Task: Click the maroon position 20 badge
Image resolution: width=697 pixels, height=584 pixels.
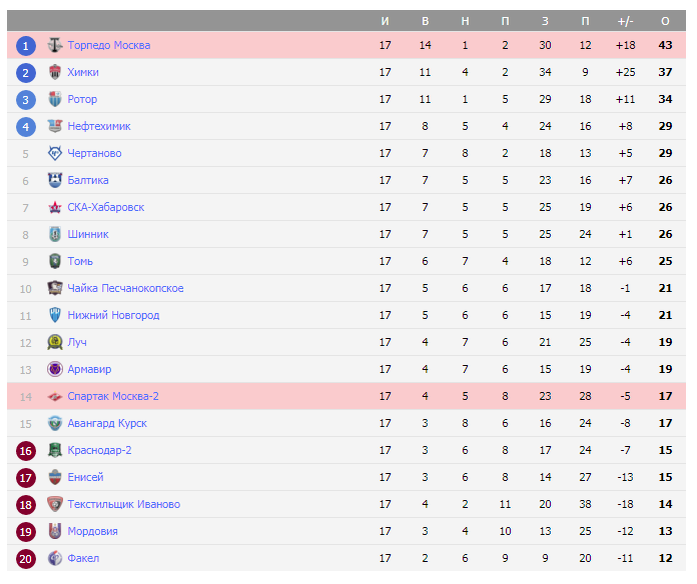Action: pyautogui.click(x=26, y=558)
